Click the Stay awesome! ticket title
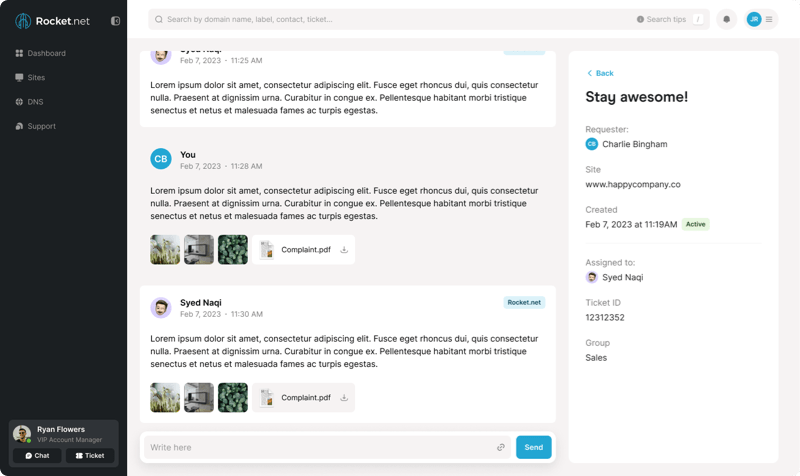Screen dimensions: 800x476 [x=637, y=97]
